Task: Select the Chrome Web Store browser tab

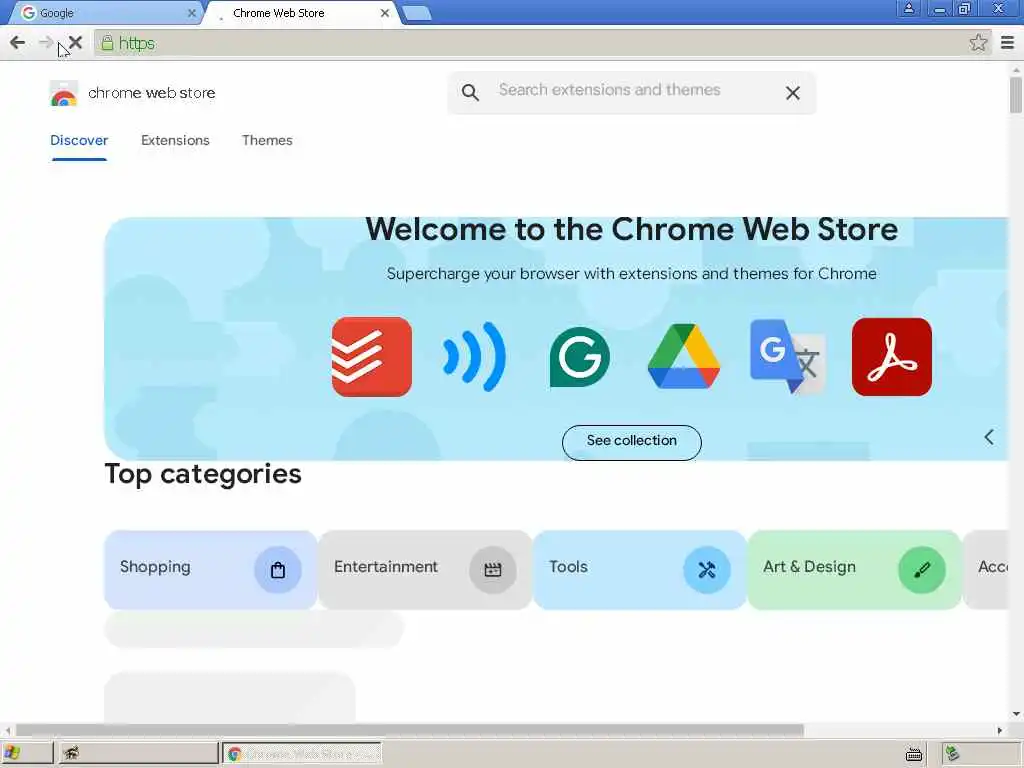Action: point(302,13)
